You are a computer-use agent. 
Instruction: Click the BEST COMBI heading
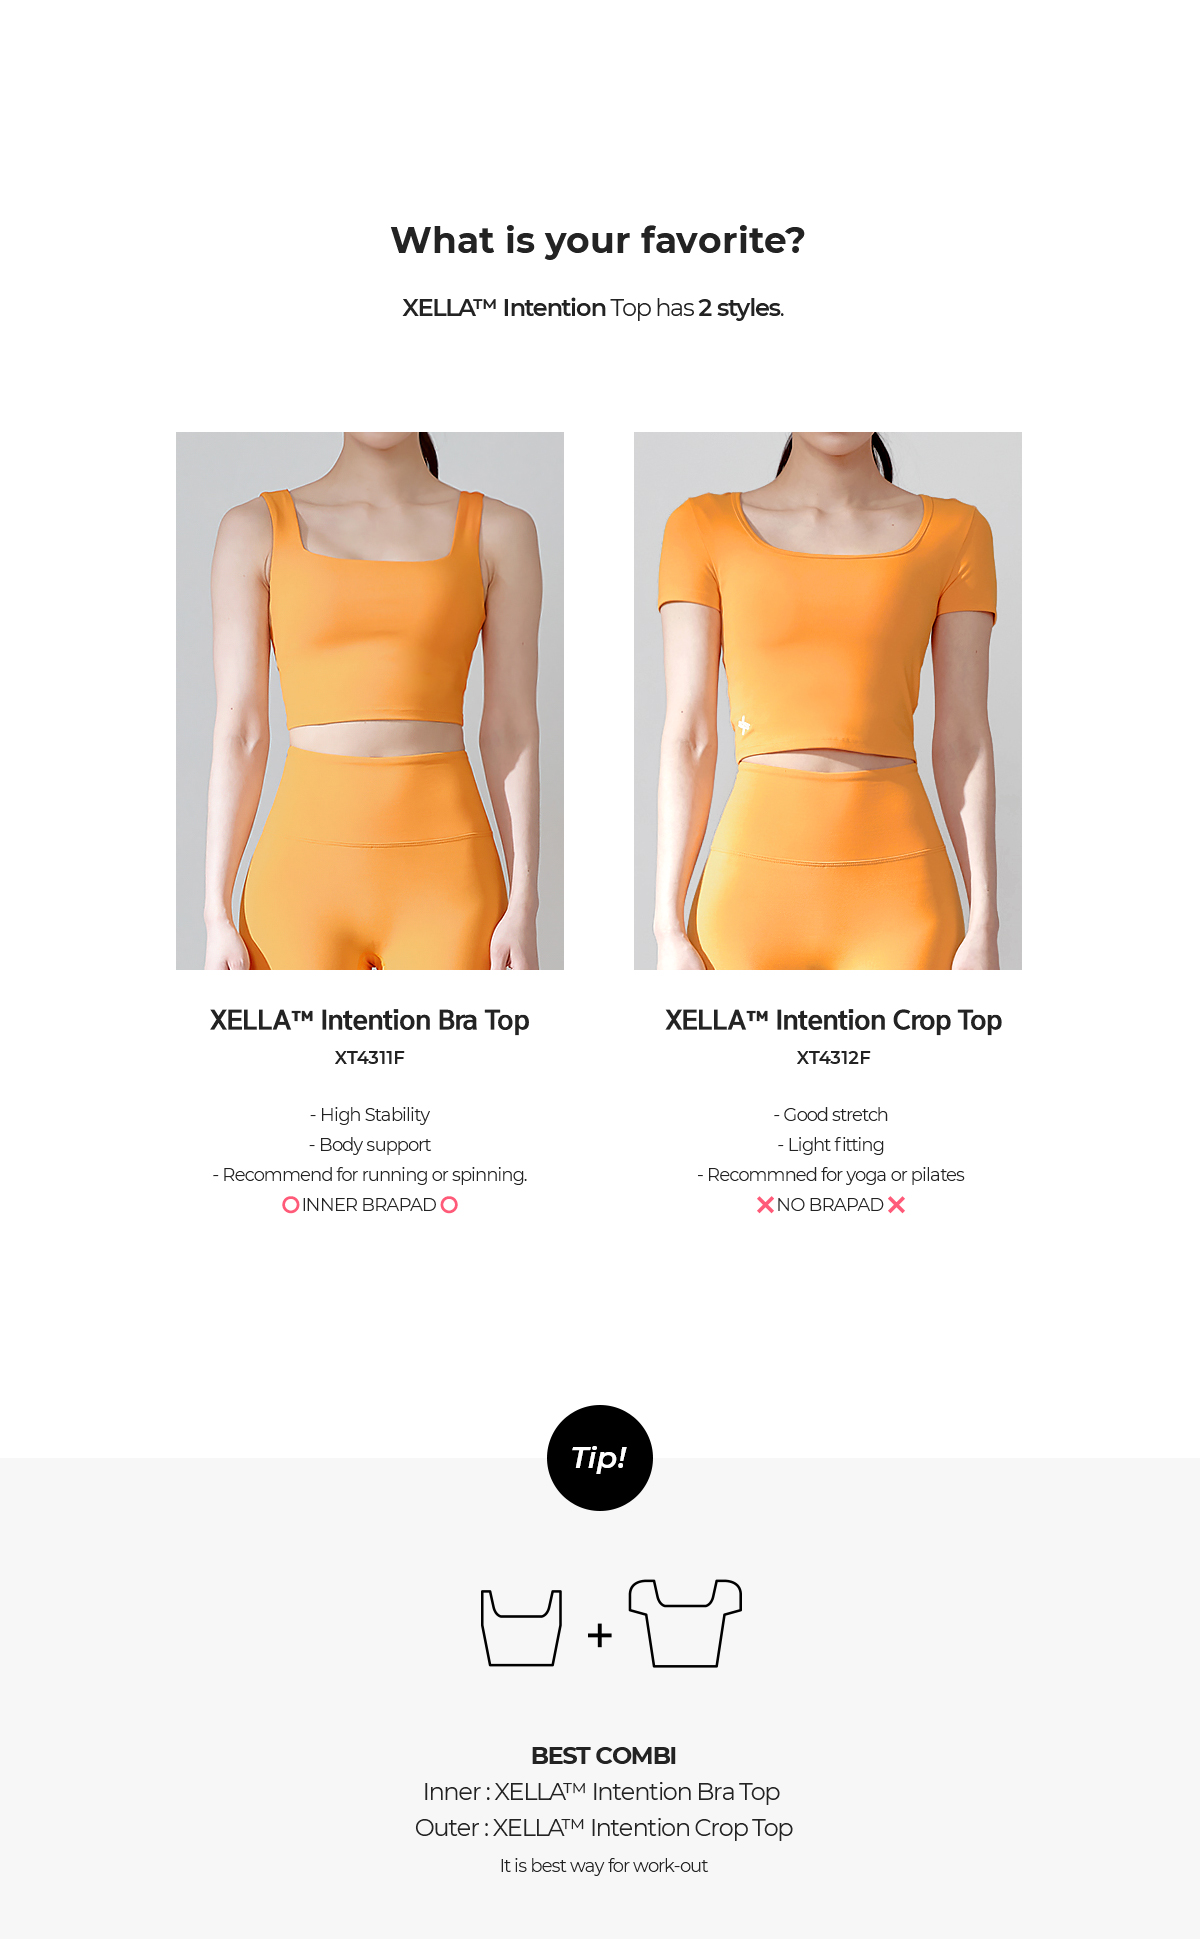(604, 1756)
